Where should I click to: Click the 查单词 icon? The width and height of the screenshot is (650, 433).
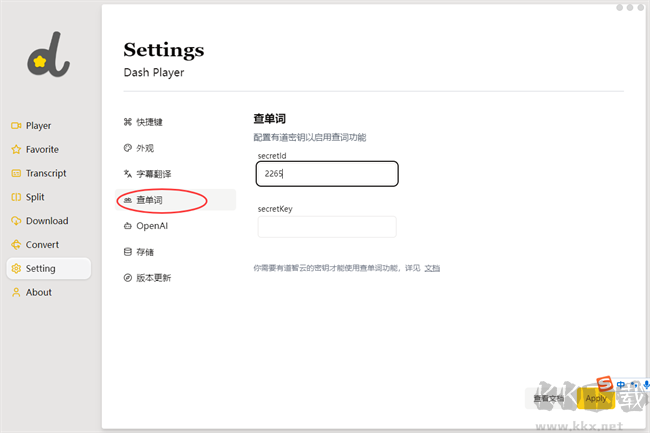[x=128, y=200]
